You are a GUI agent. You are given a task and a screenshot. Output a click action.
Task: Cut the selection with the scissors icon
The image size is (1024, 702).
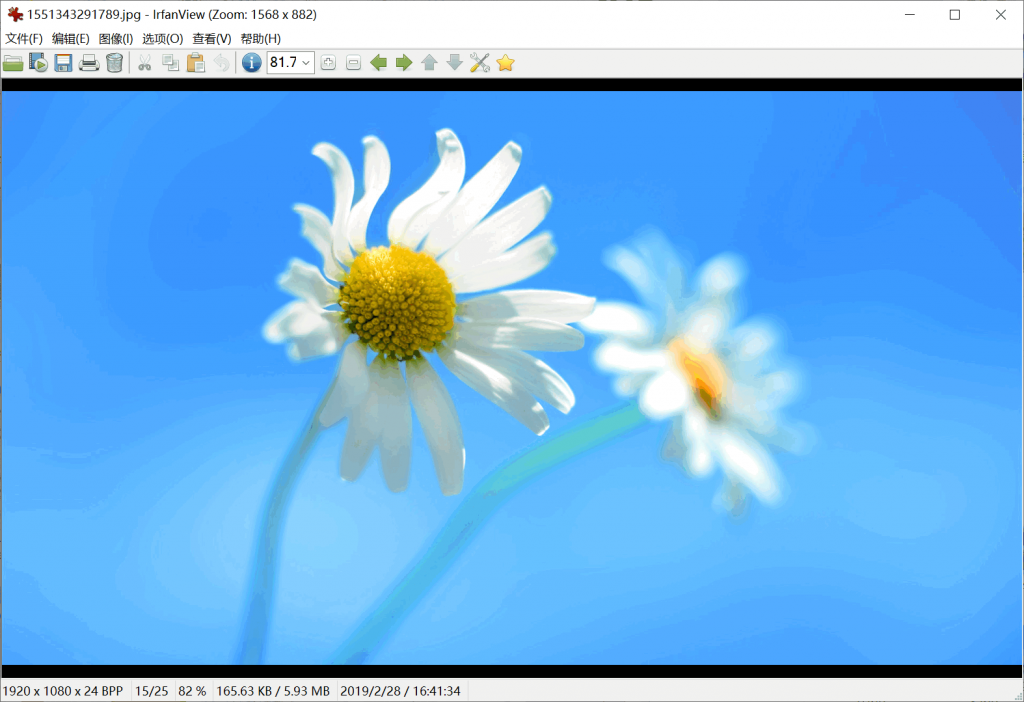[x=145, y=63]
